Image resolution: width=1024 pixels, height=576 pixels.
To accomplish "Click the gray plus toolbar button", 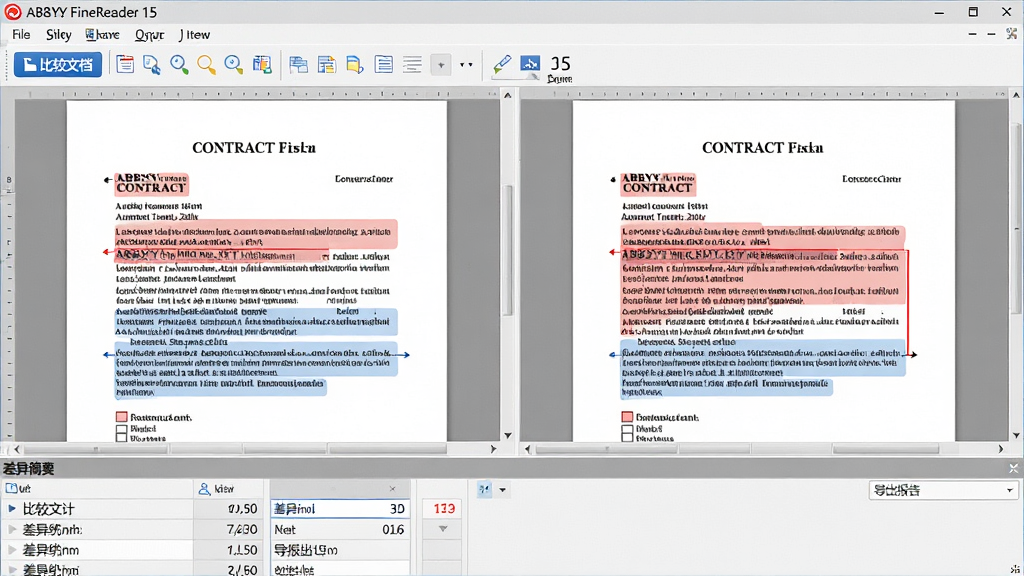I will click(441, 65).
